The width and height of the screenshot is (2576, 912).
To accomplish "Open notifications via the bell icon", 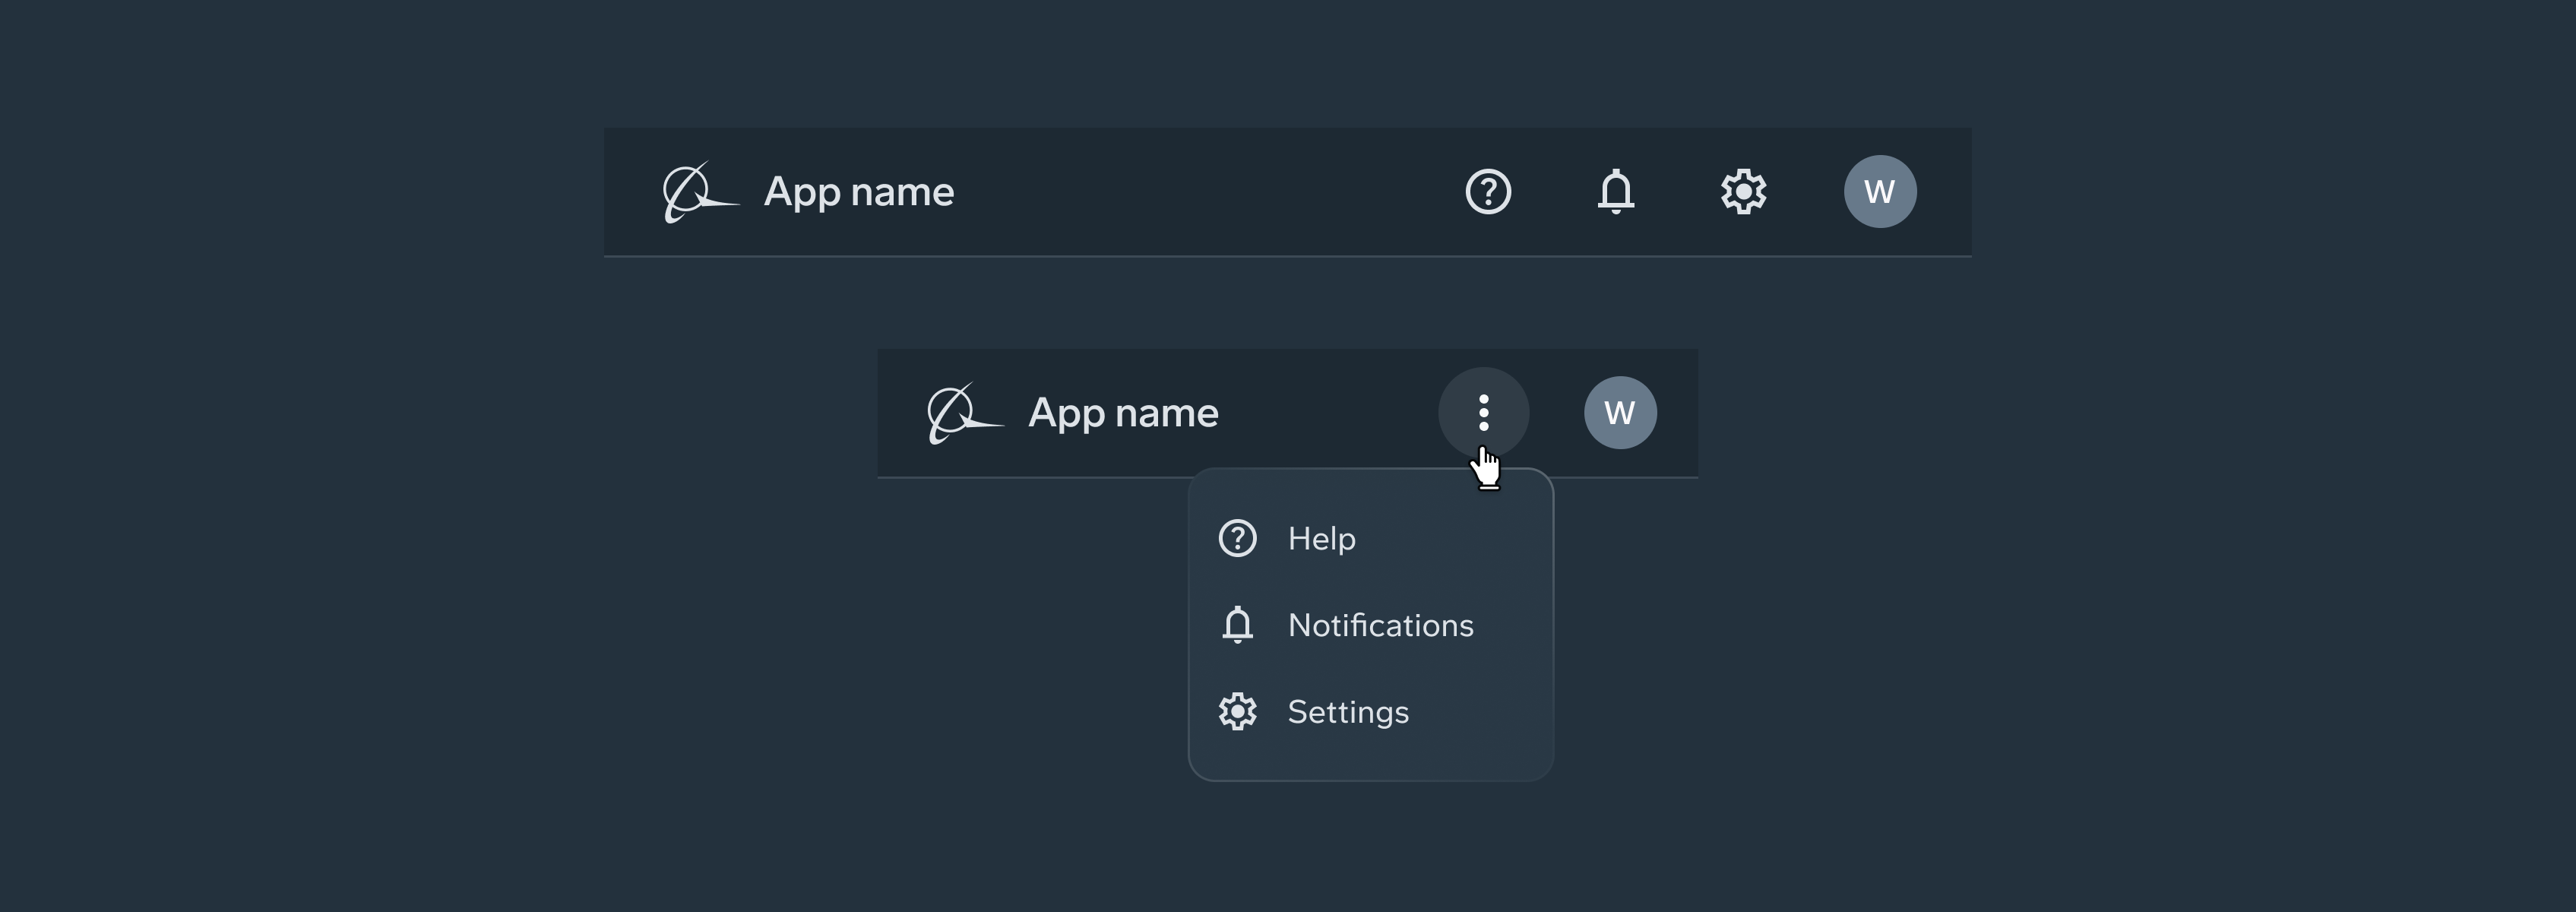I will tap(1617, 191).
